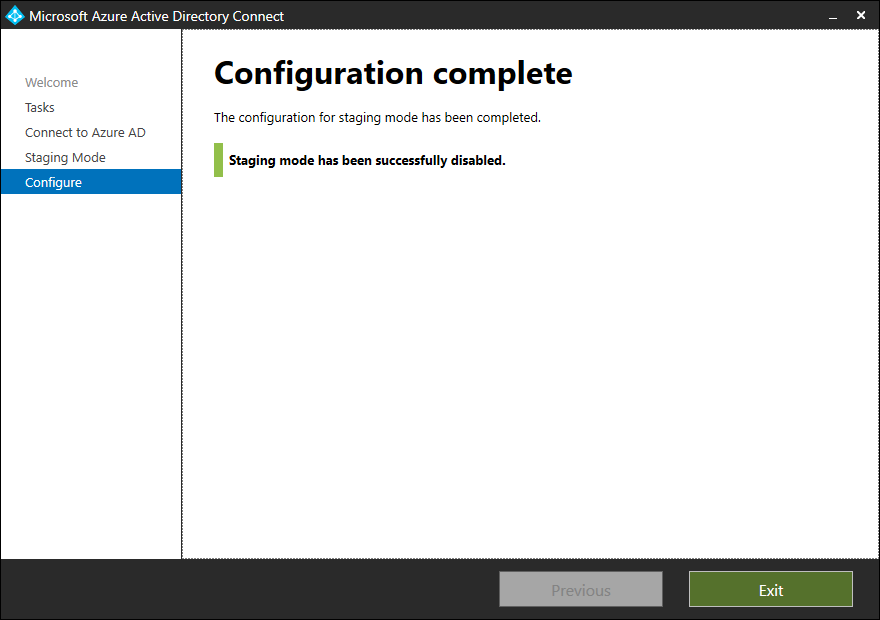
Task: Click the 'configuration for staging mode has been completed' text
Action: point(377,118)
